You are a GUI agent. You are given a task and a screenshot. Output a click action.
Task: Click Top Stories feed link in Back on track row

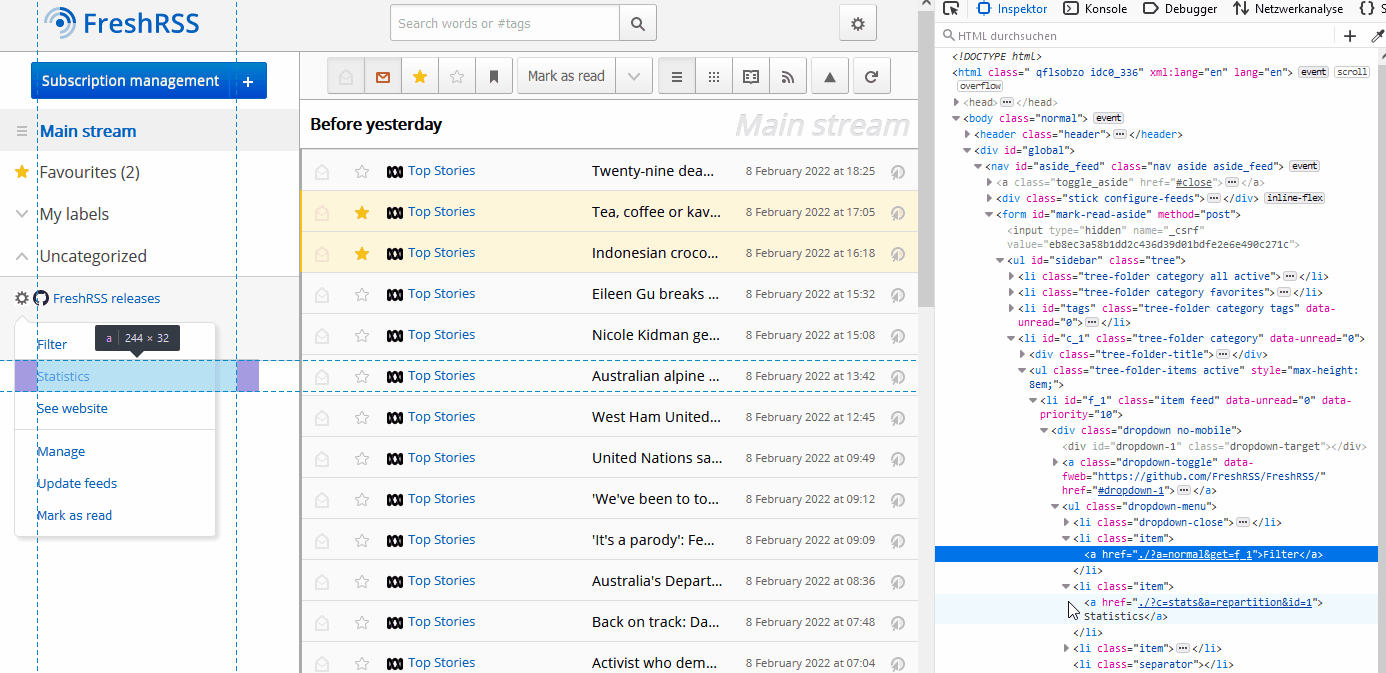coord(441,622)
